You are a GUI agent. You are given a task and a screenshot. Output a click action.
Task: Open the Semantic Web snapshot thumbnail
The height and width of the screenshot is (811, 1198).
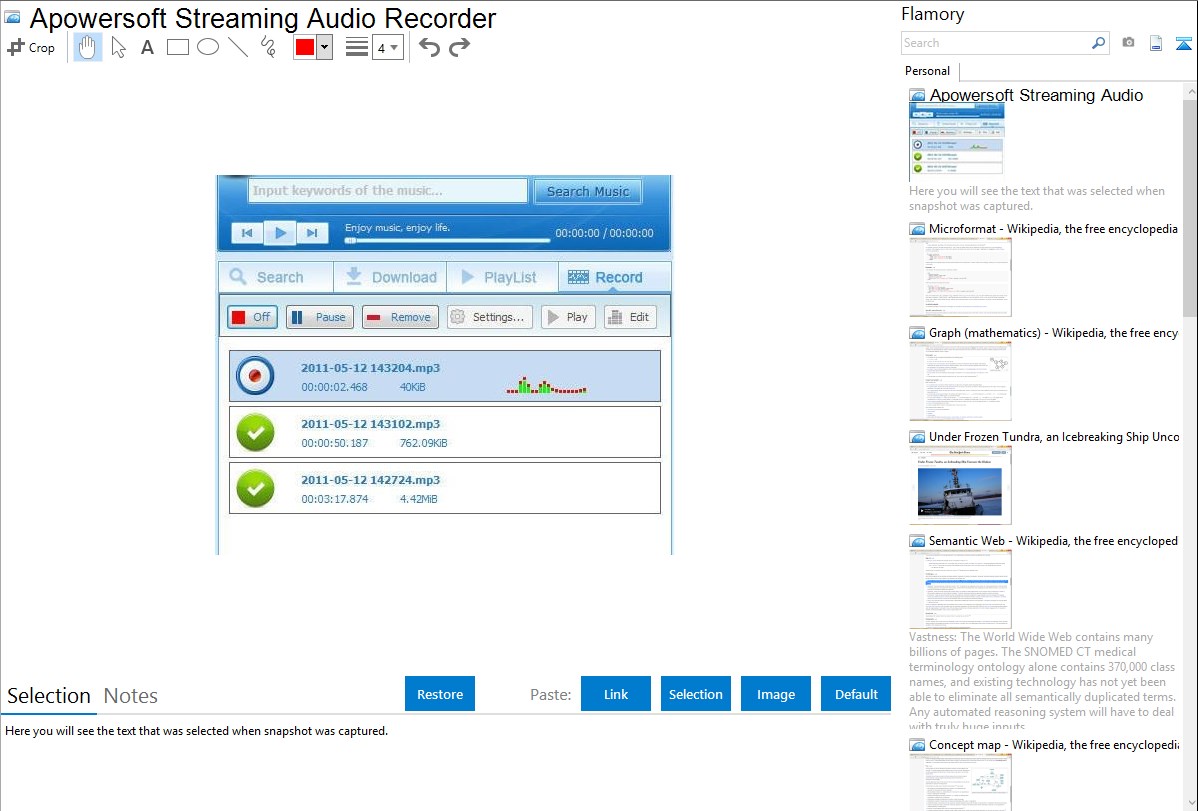pos(960,589)
